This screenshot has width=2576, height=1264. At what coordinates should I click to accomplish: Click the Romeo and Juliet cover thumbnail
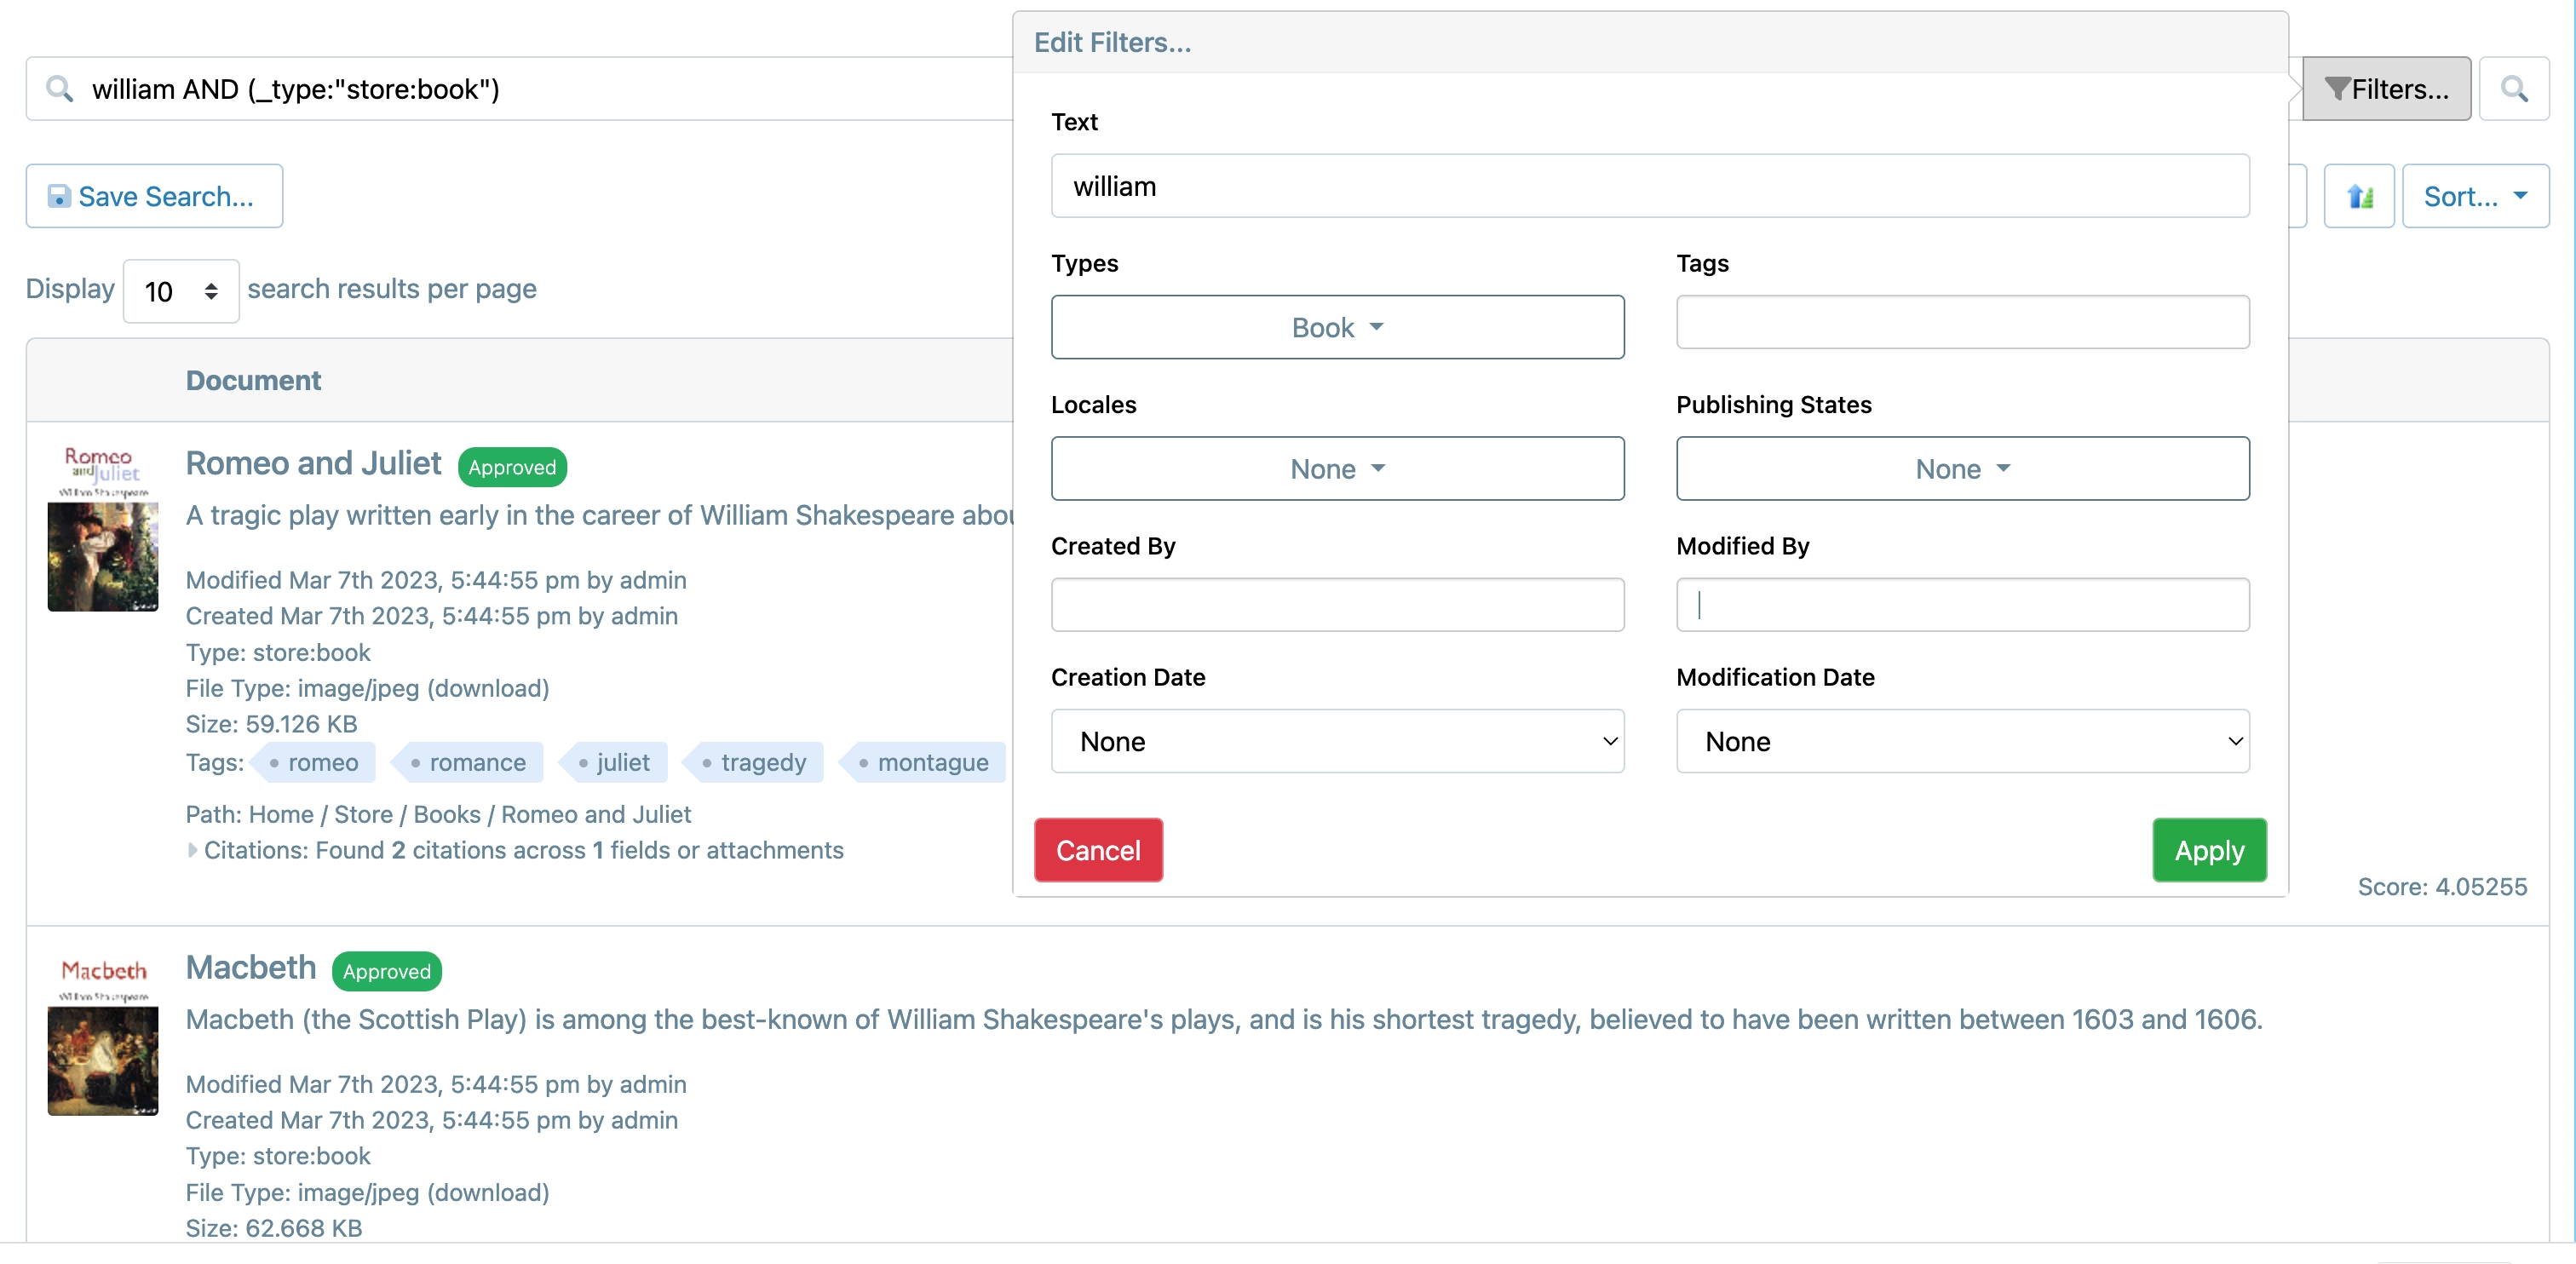pos(103,529)
